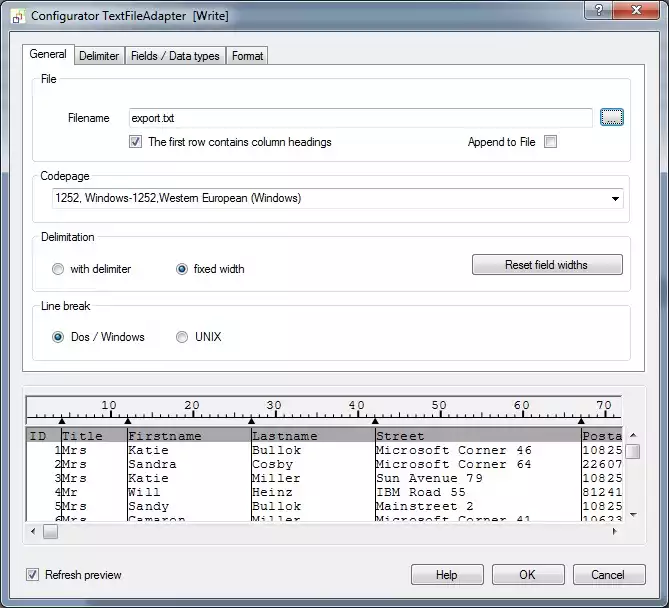
Task: Click preview scroll up arrow
Action: point(632,436)
